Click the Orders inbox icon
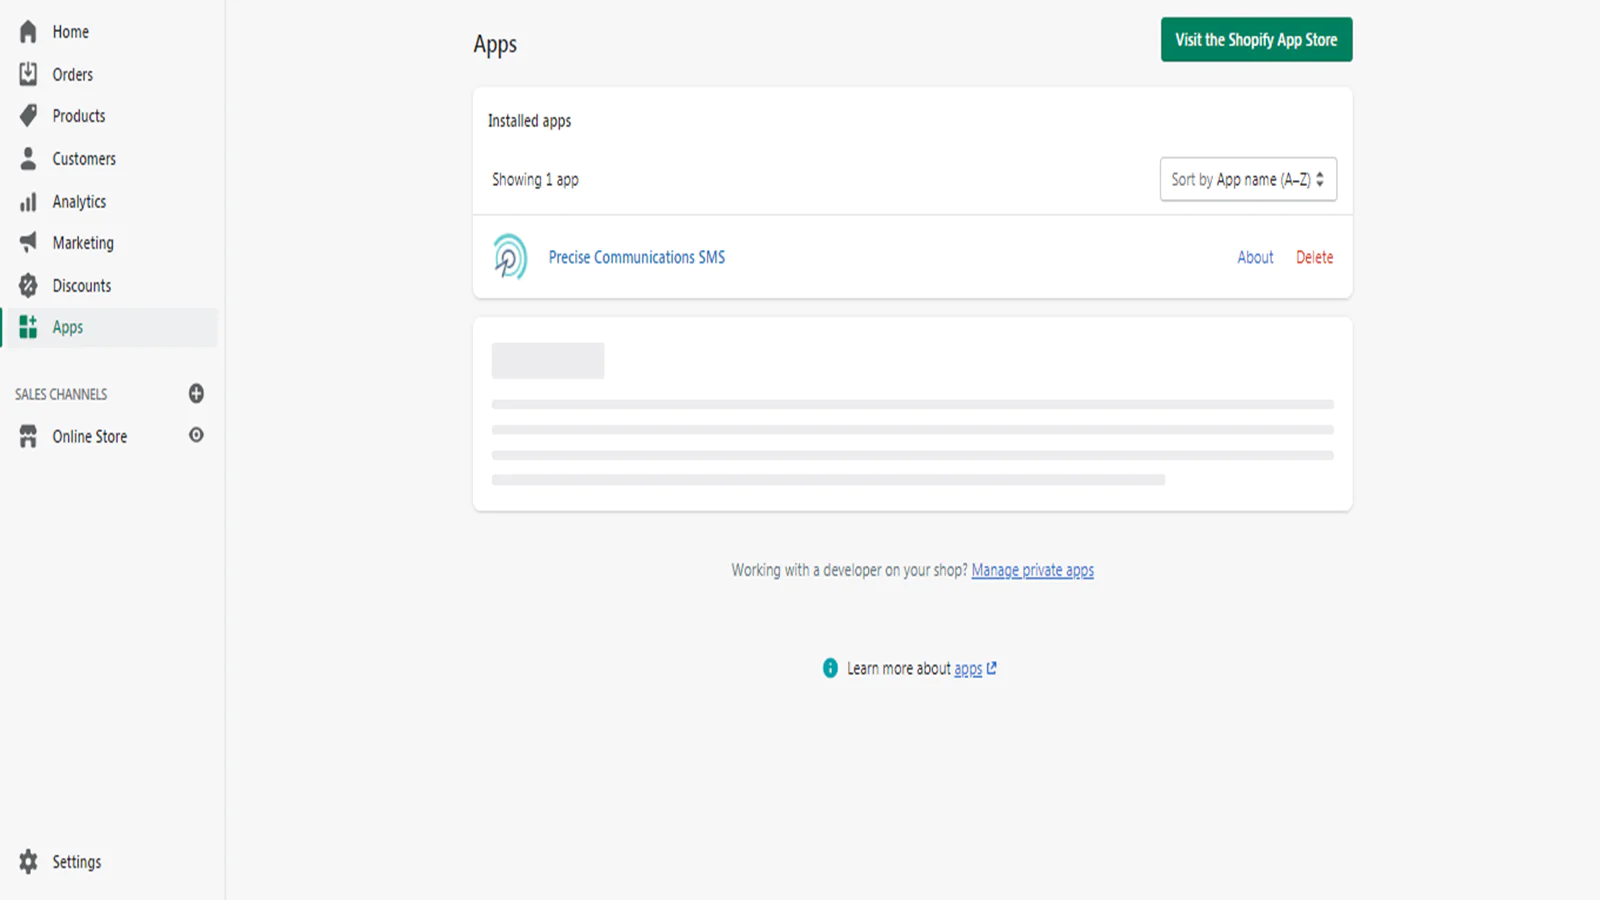This screenshot has height=900, width=1600. point(28,74)
